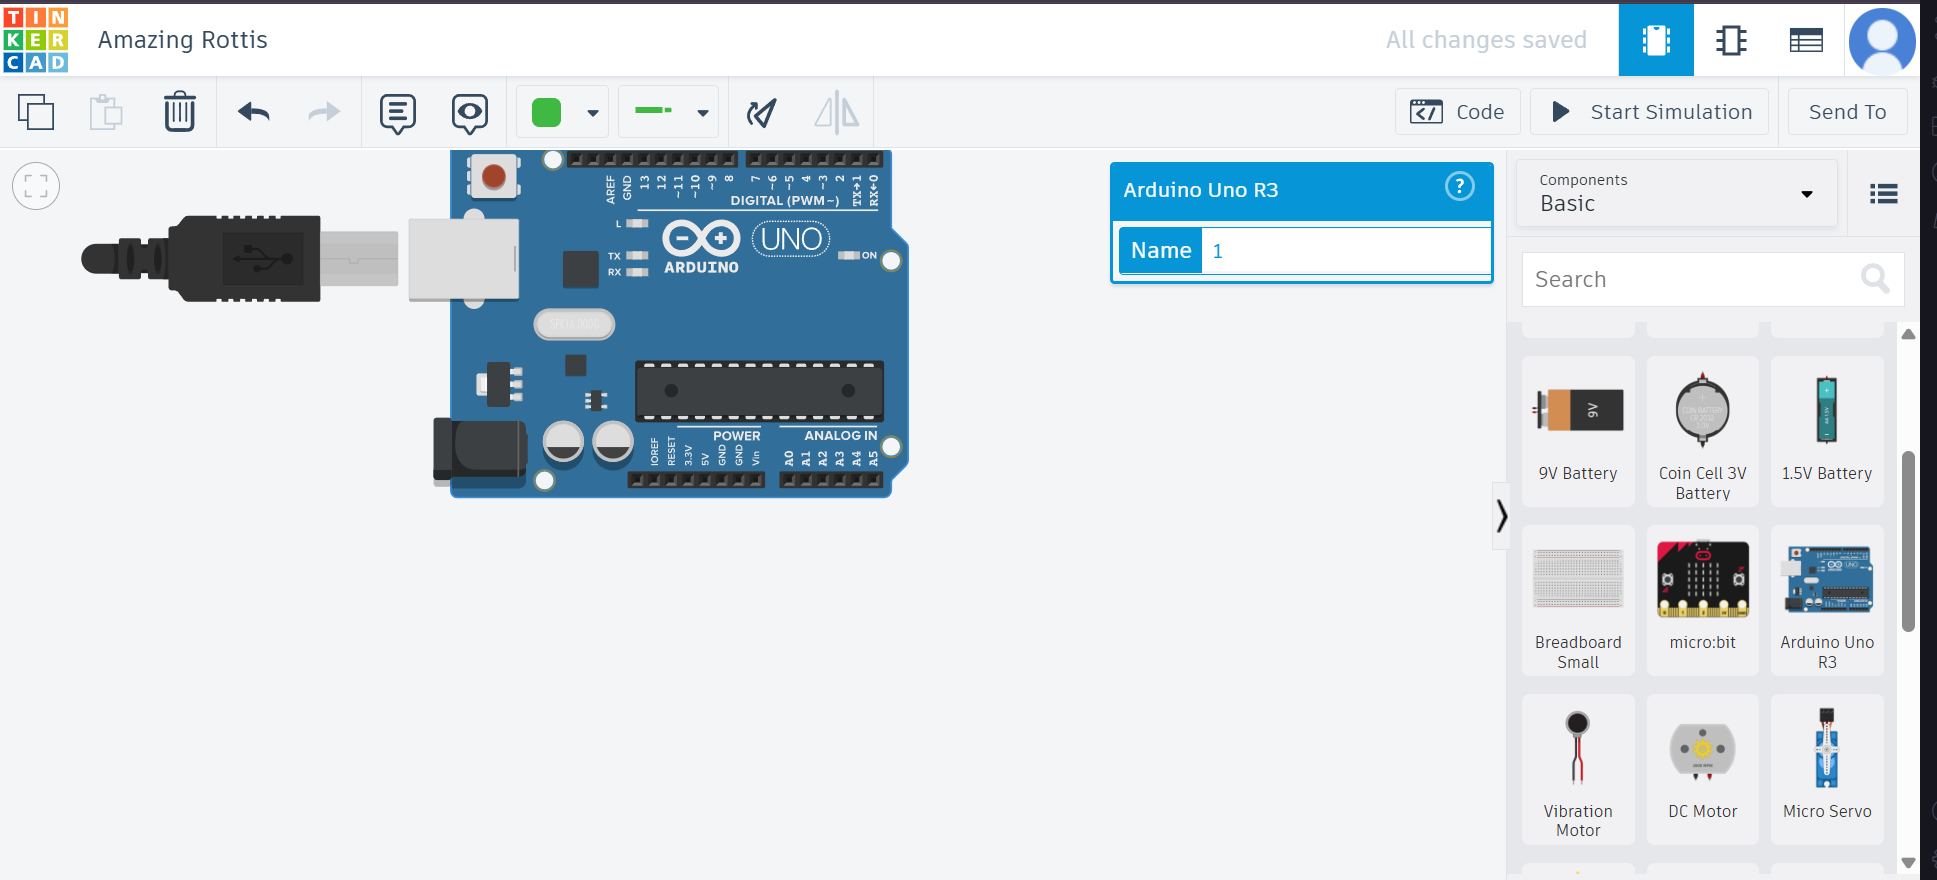The height and width of the screenshot is (880, 1937).
Task: Click the Arduino red reset button
Action: (493, 177)
